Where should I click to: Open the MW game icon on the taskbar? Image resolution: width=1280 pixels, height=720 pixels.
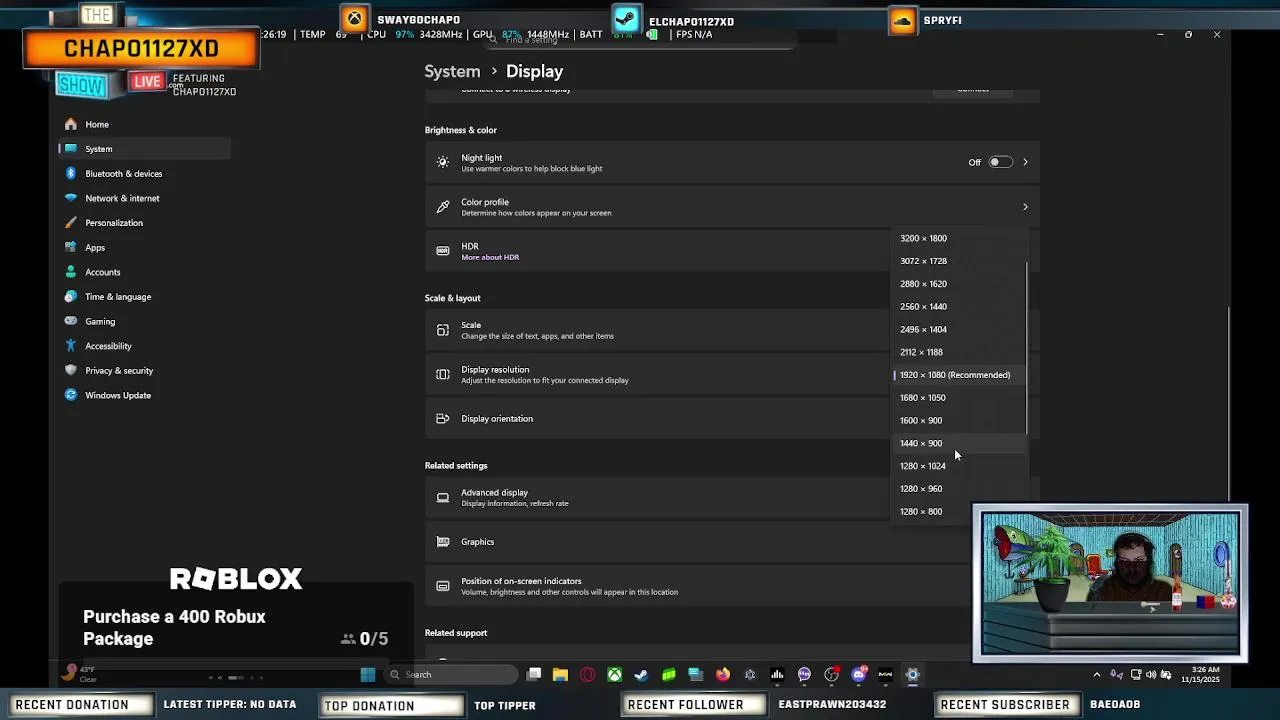pos(885,674)
